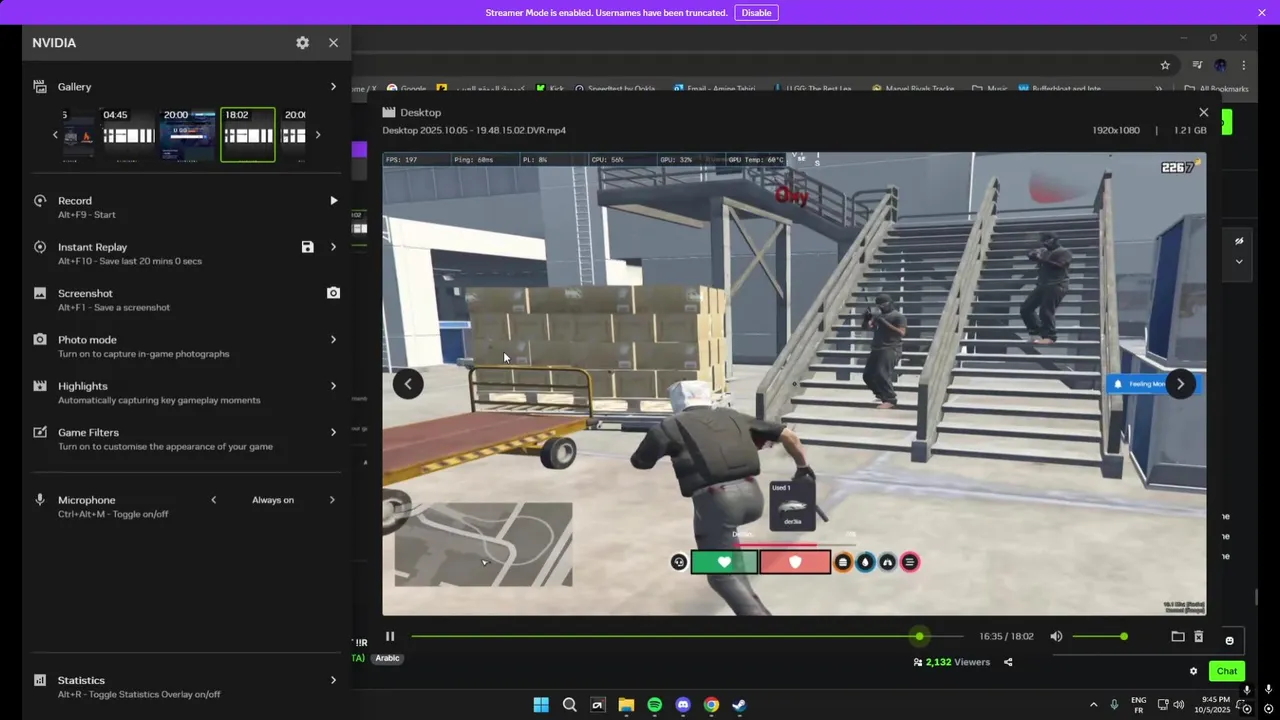Save the Instant Replay clip icon
Viewport: 1280px width, 720px height.
click(x=307, y=247)
